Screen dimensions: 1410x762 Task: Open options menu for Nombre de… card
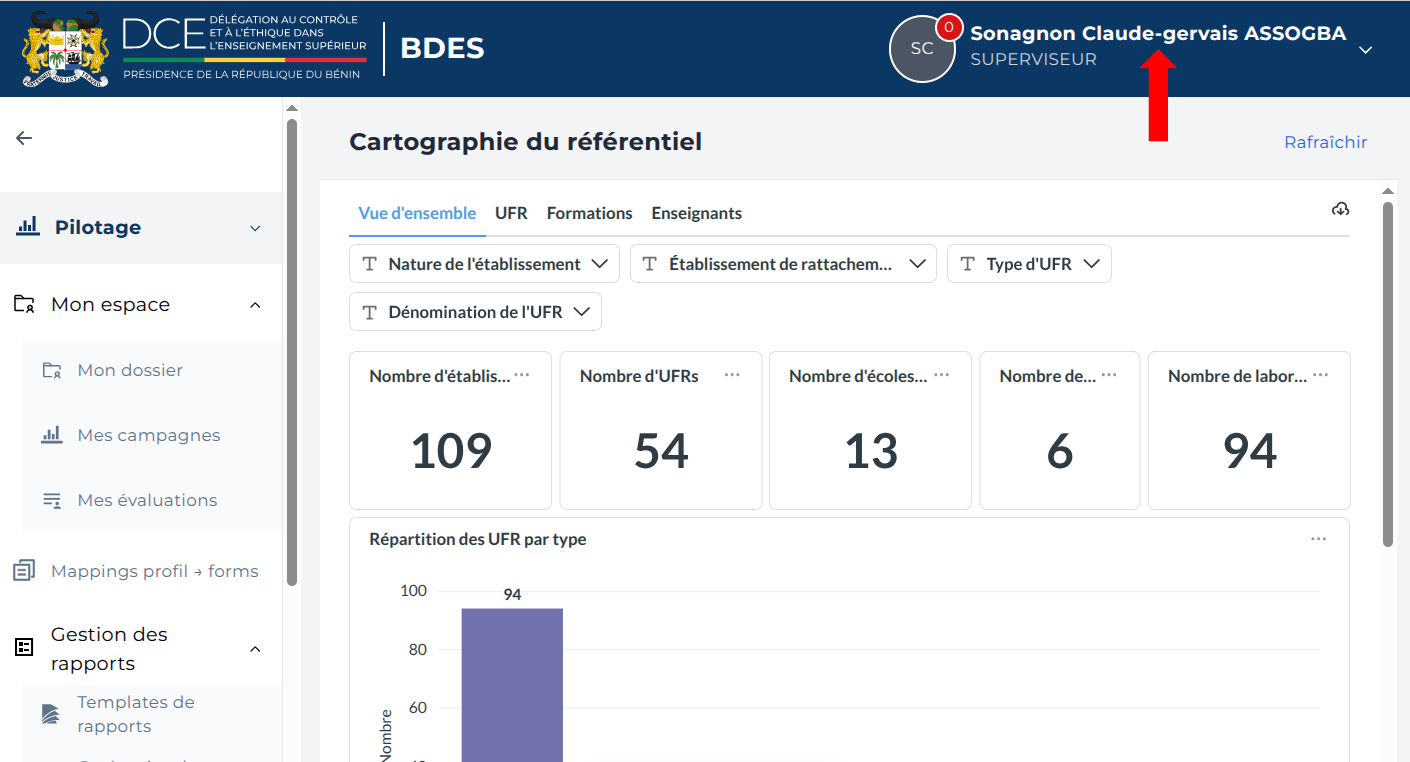(1110, 375)
